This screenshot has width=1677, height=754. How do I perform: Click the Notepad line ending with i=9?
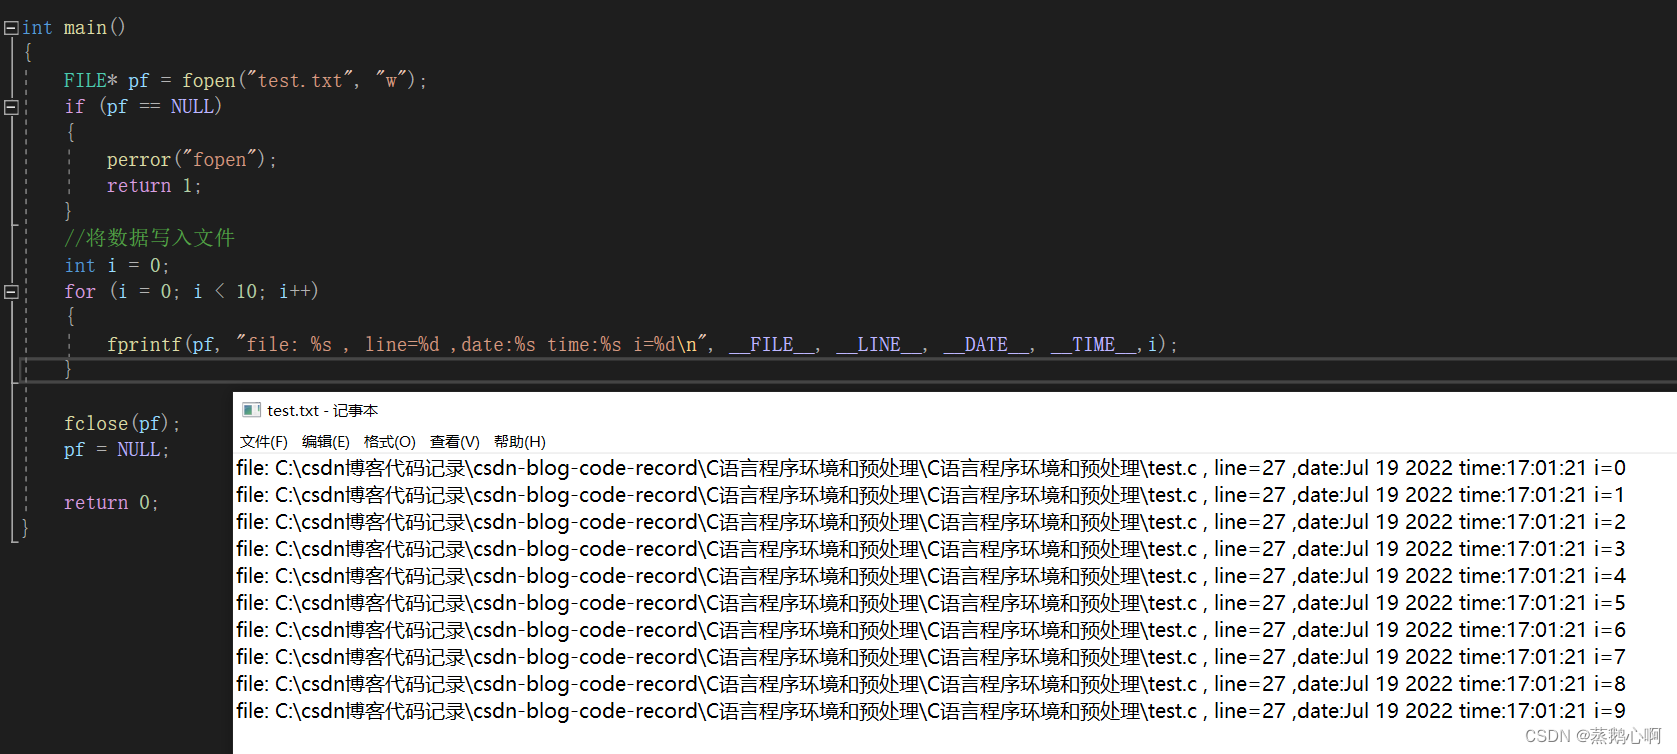coord(931,711)
